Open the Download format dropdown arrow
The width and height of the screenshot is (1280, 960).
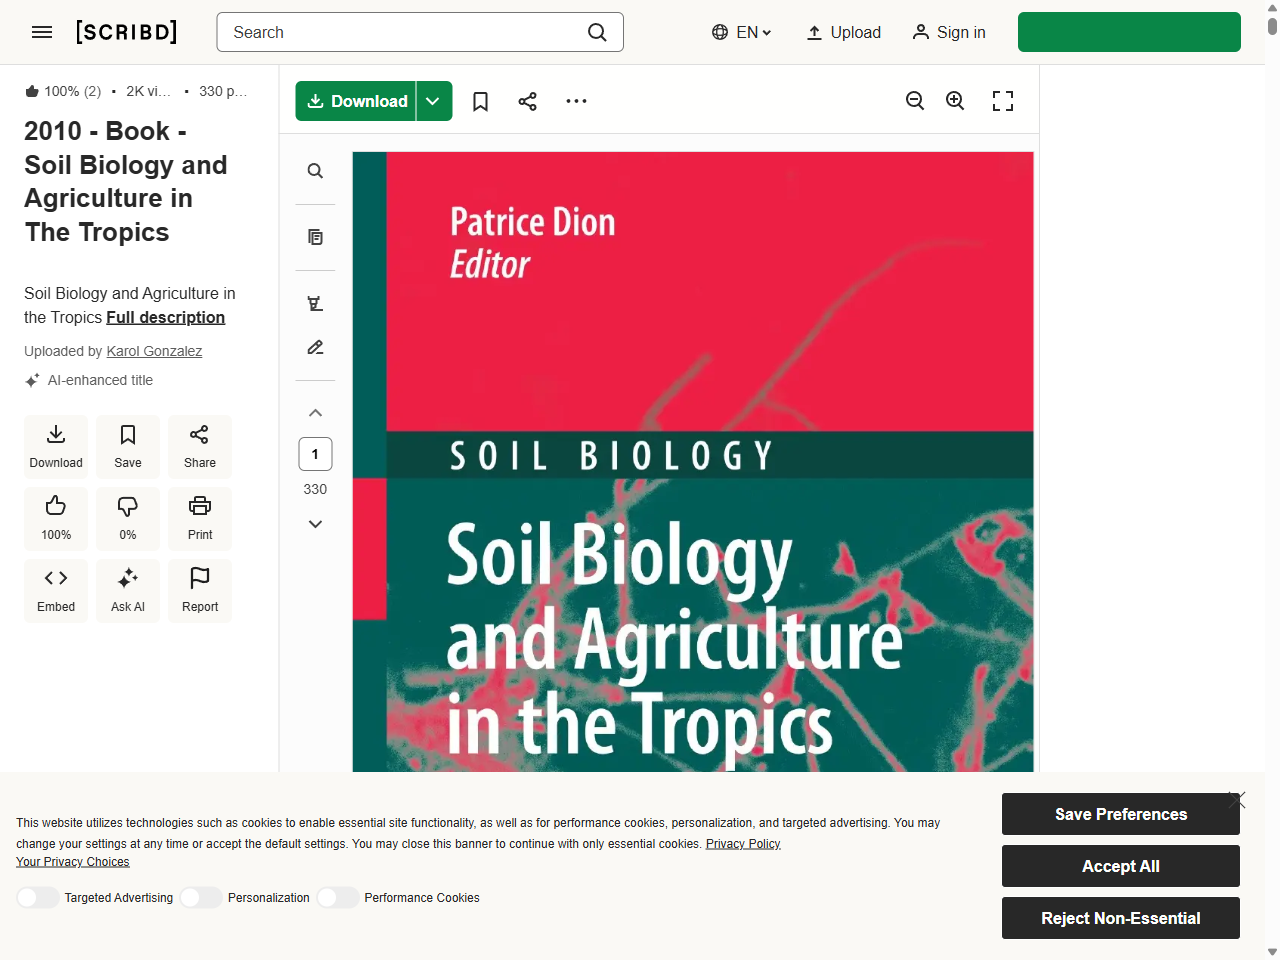(434, 100)
